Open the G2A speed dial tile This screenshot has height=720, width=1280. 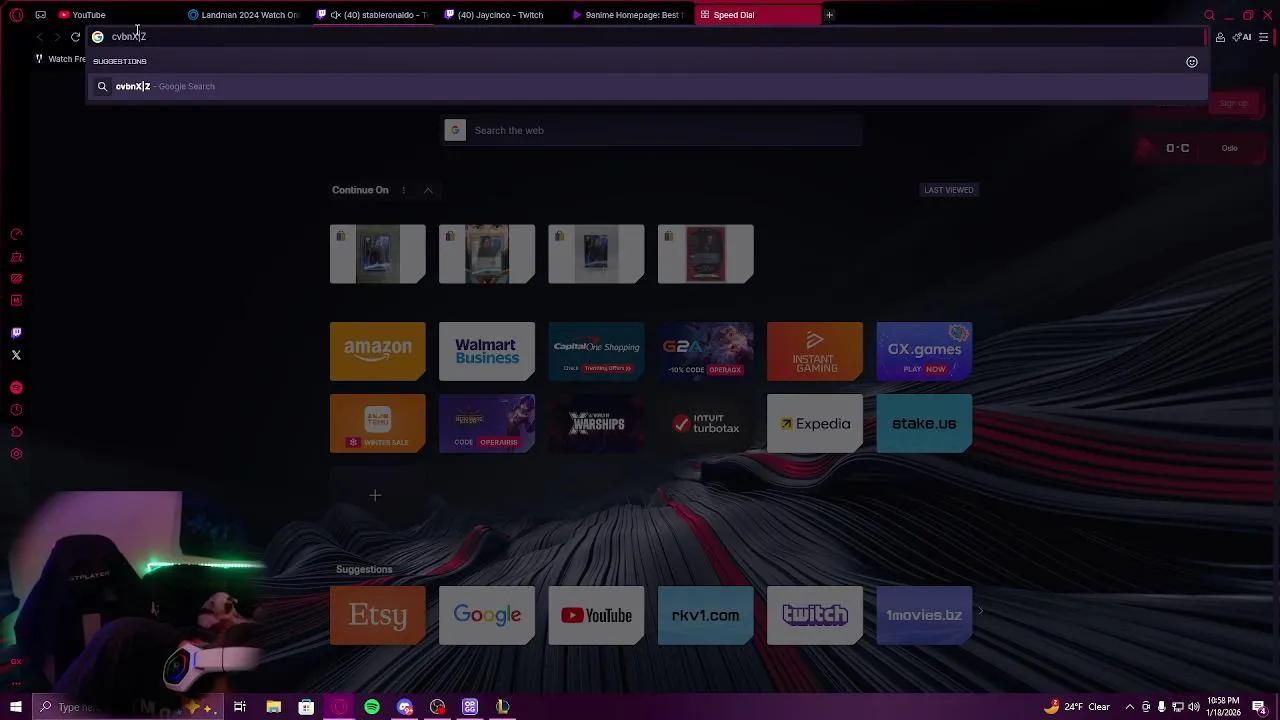tap(706, 351)
